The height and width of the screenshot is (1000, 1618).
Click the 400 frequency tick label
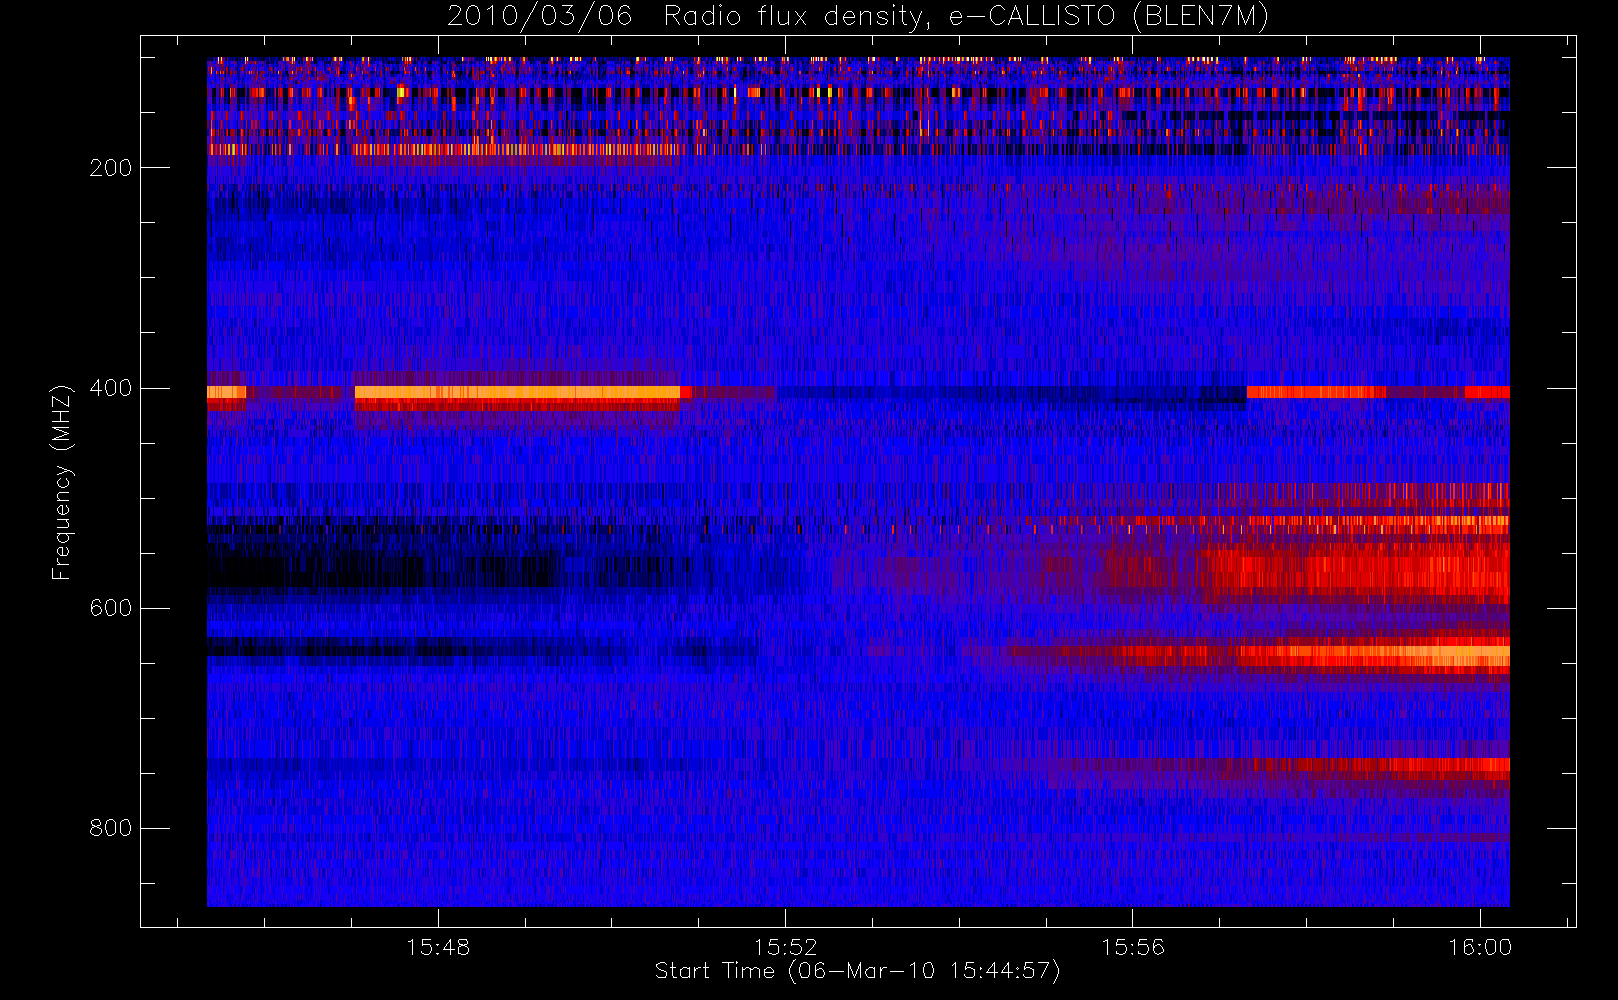pyautogui.click(x=111, y=388)
